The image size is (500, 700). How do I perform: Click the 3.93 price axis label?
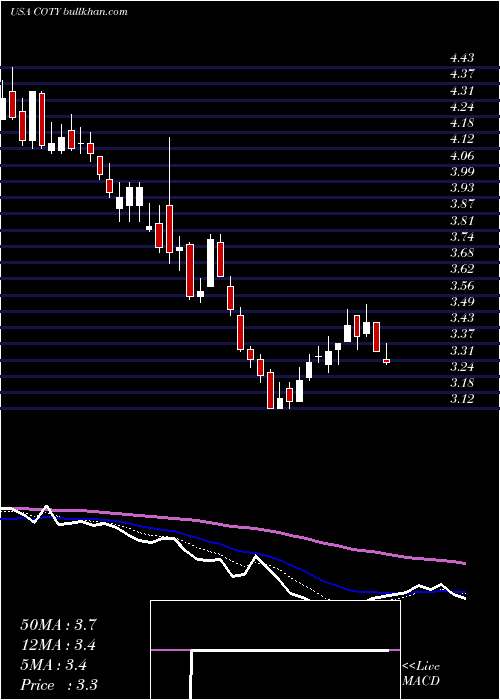(462, 188)
